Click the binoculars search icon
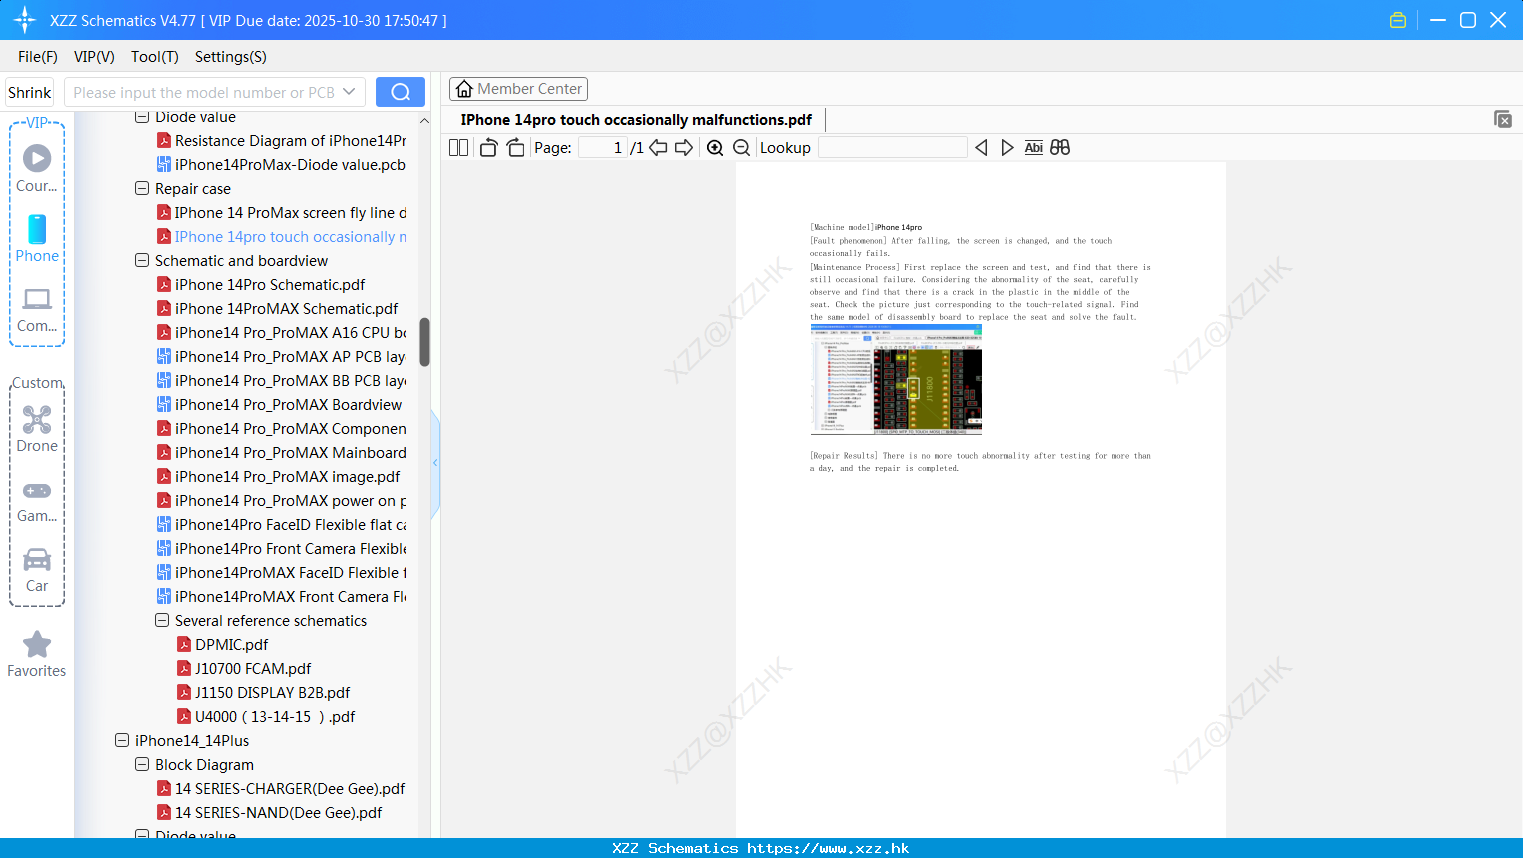Viewport: 1523px width, 858px height. tap(1060, 148)
